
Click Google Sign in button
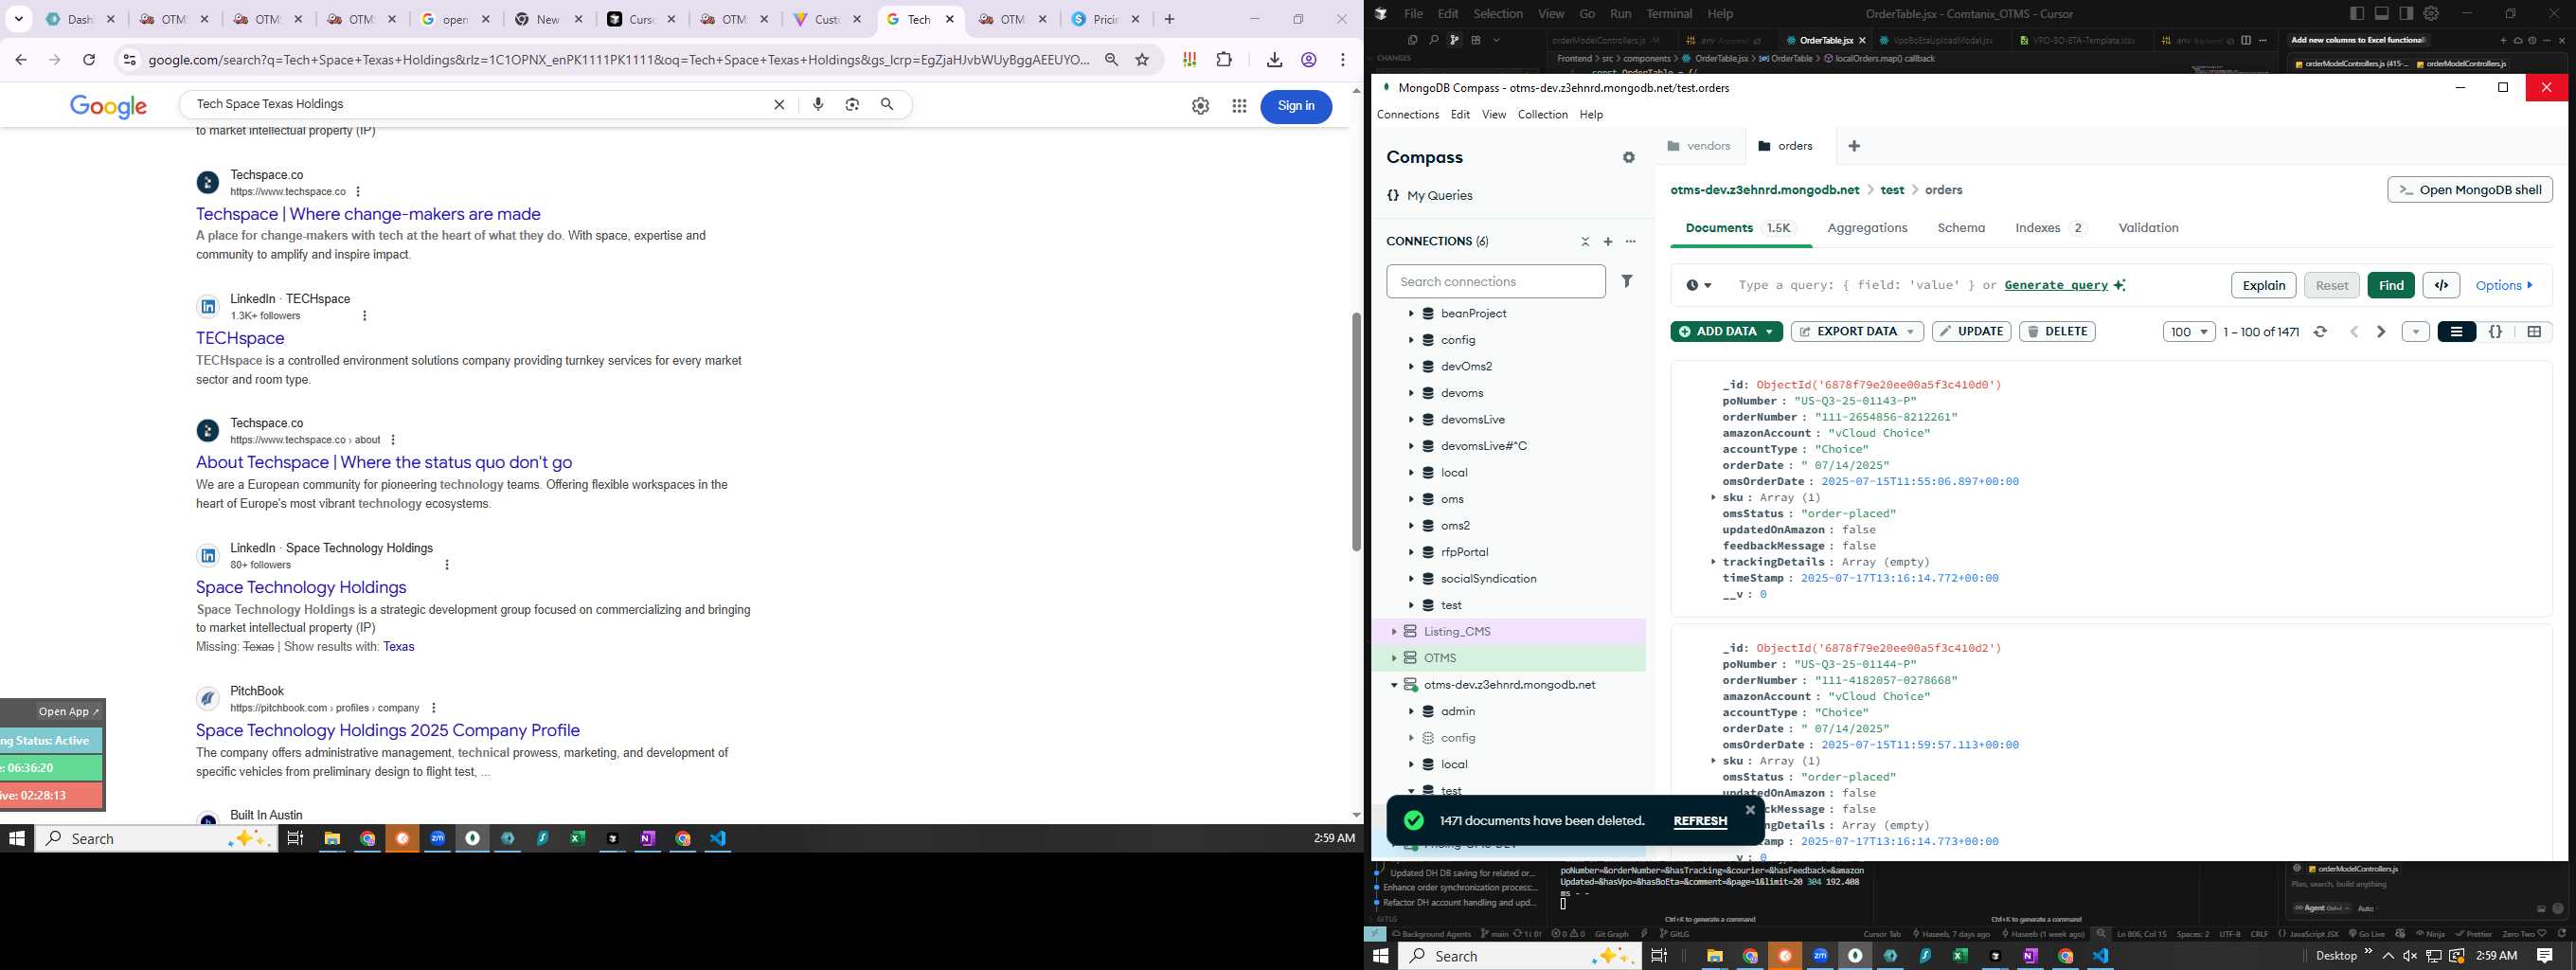coord(1296,106)
